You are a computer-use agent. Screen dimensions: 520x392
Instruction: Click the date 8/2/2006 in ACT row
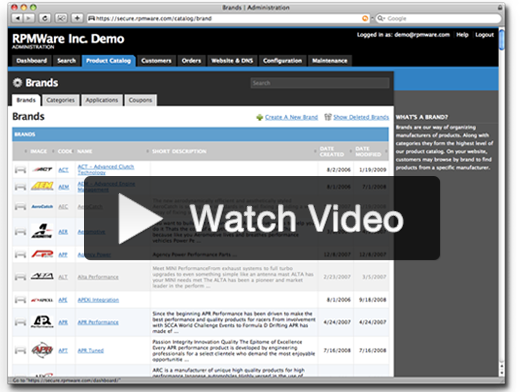coord(338,170)
